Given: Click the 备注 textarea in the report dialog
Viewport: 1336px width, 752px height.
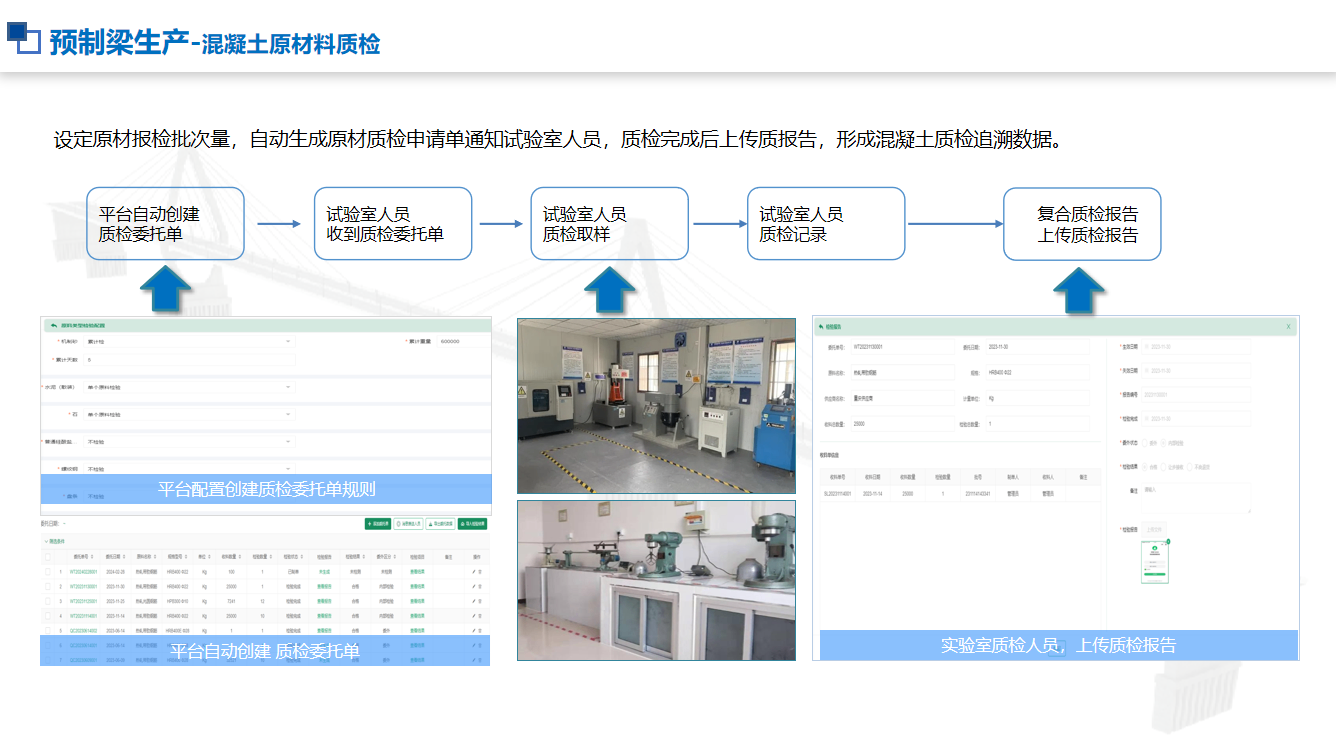Looking at the screenshot, I should (x=1196, y=498).
